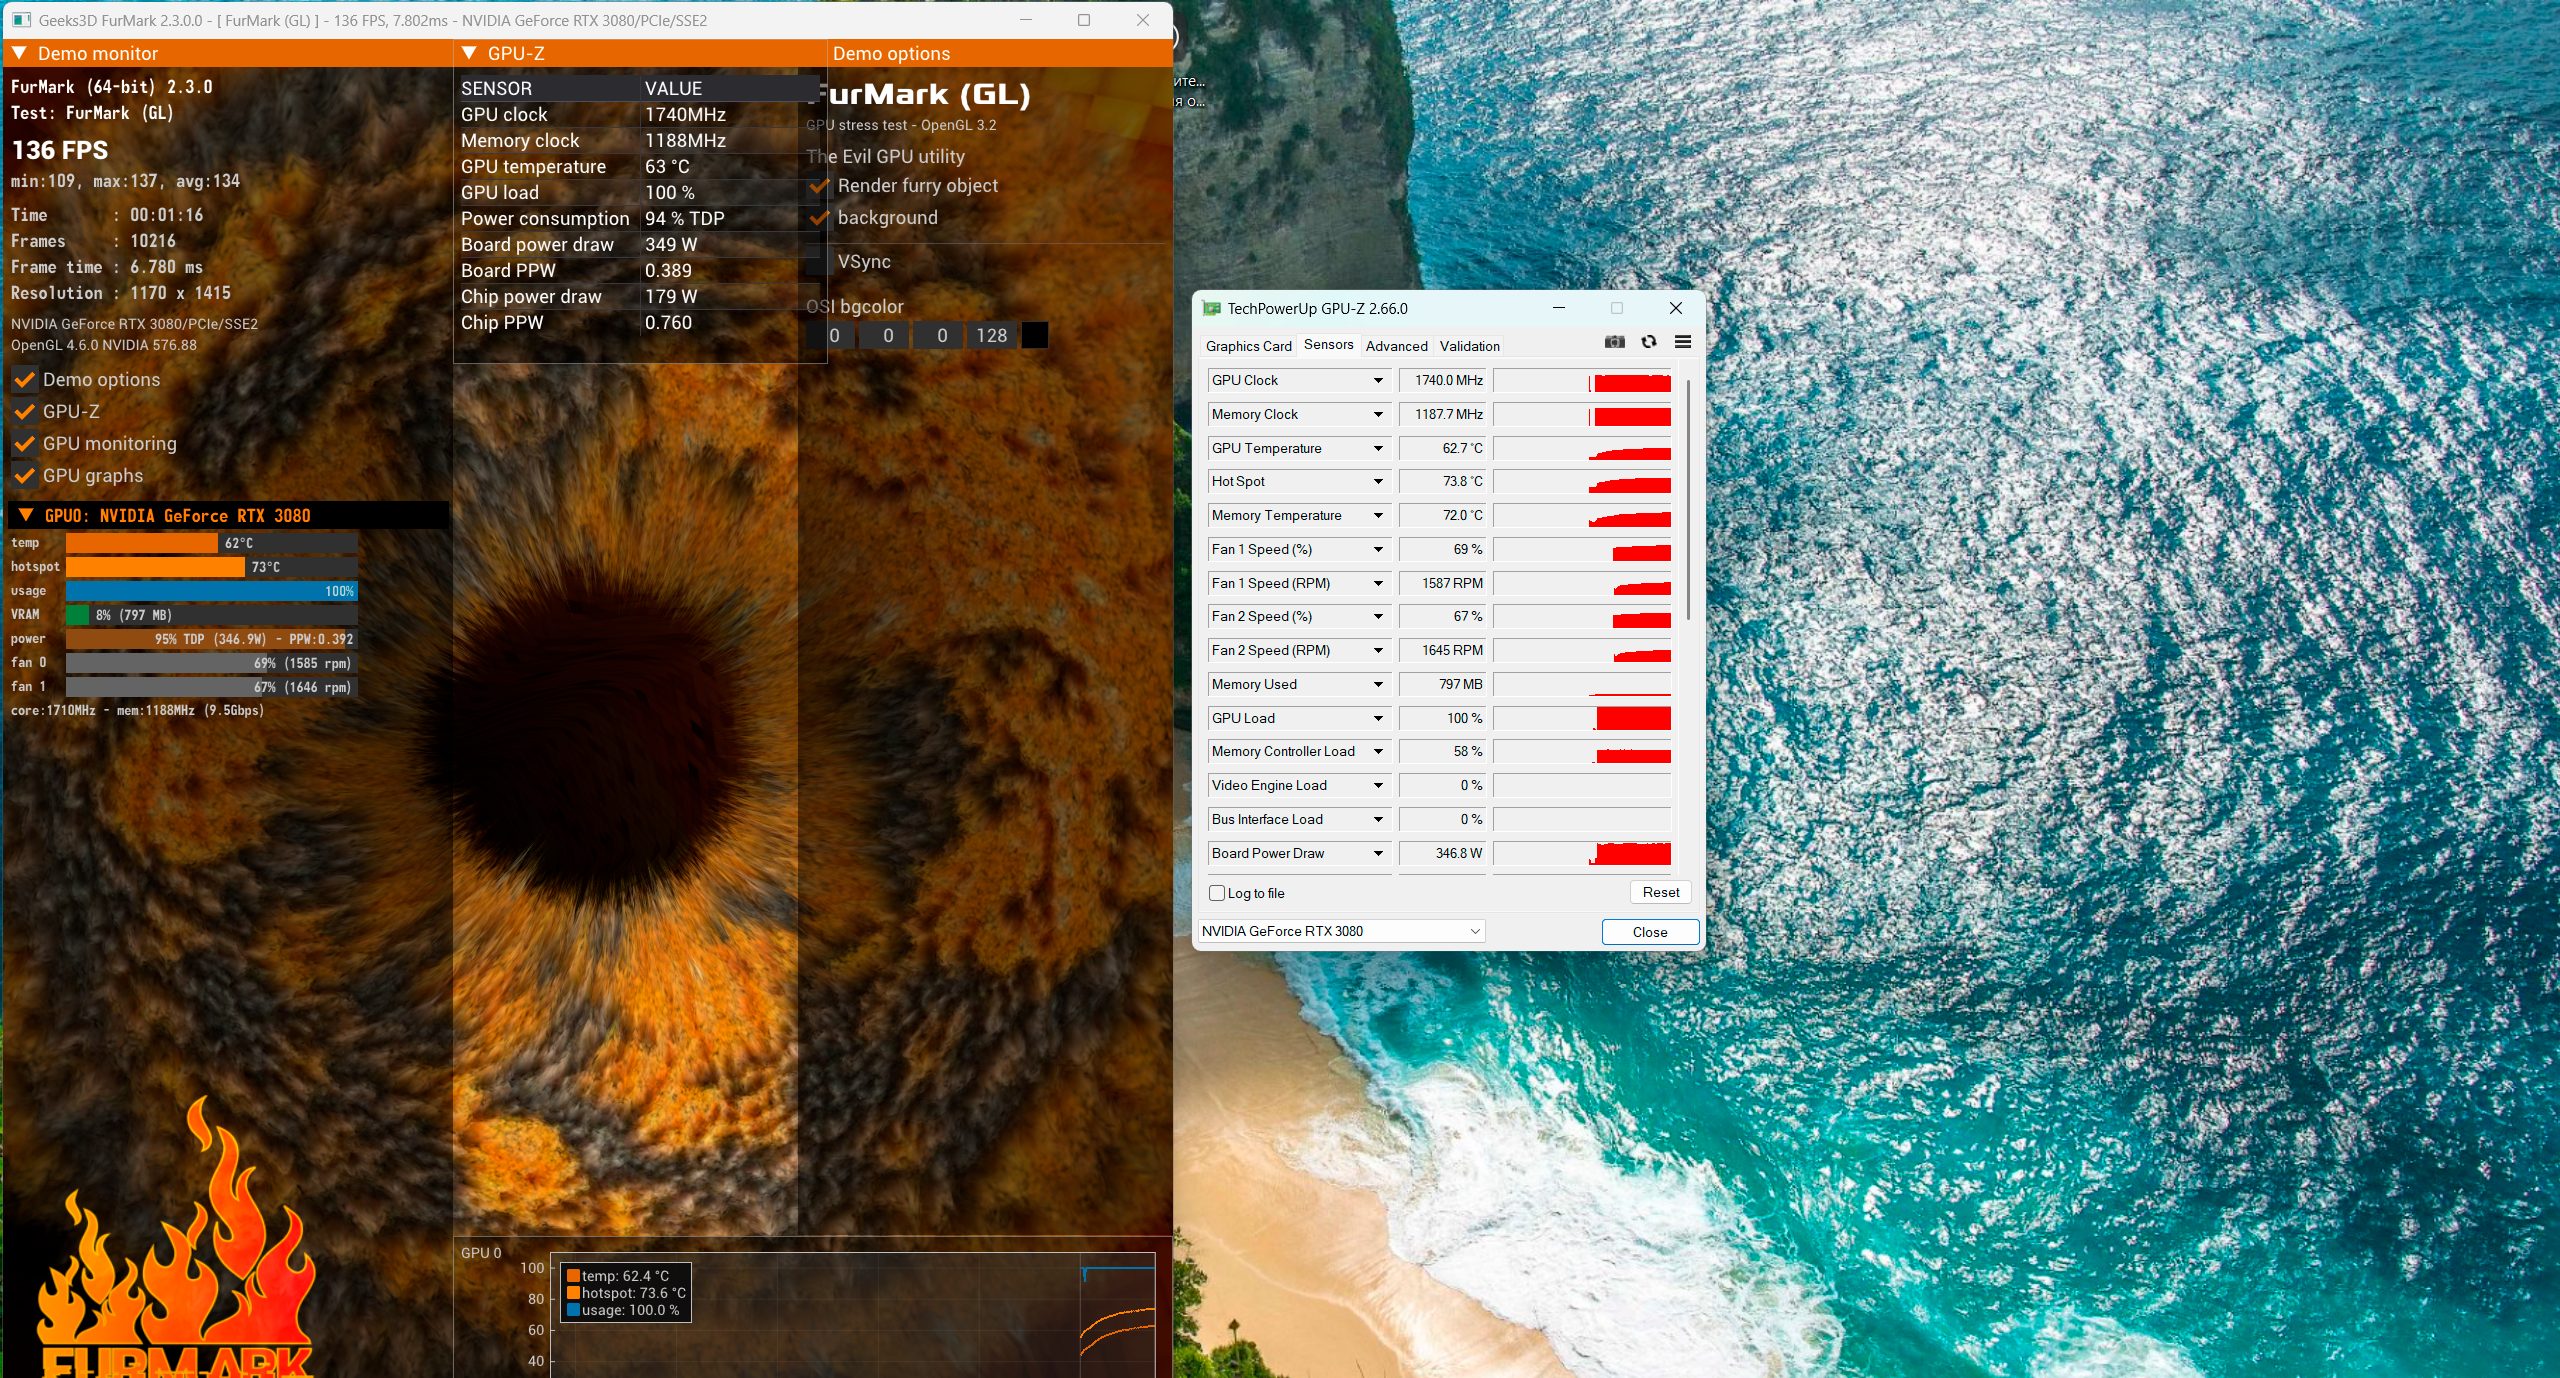
Task: Open the Fan 1 Speed (%) dropdown
Action: tap(1378, 549)
